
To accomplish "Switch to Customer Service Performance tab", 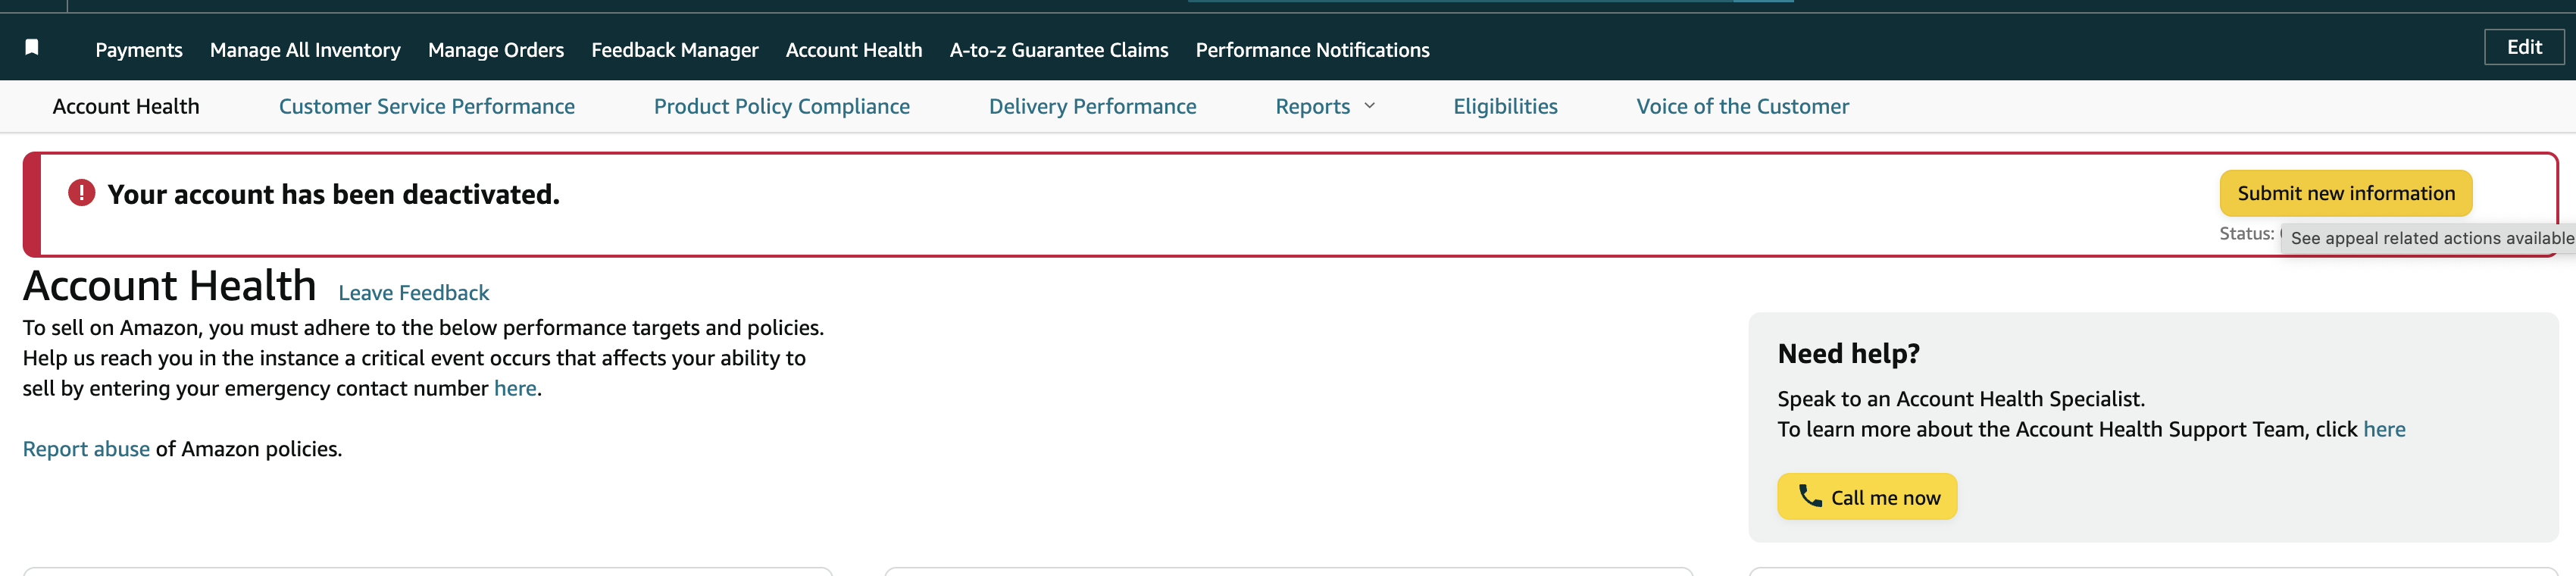I will (427, 106).
